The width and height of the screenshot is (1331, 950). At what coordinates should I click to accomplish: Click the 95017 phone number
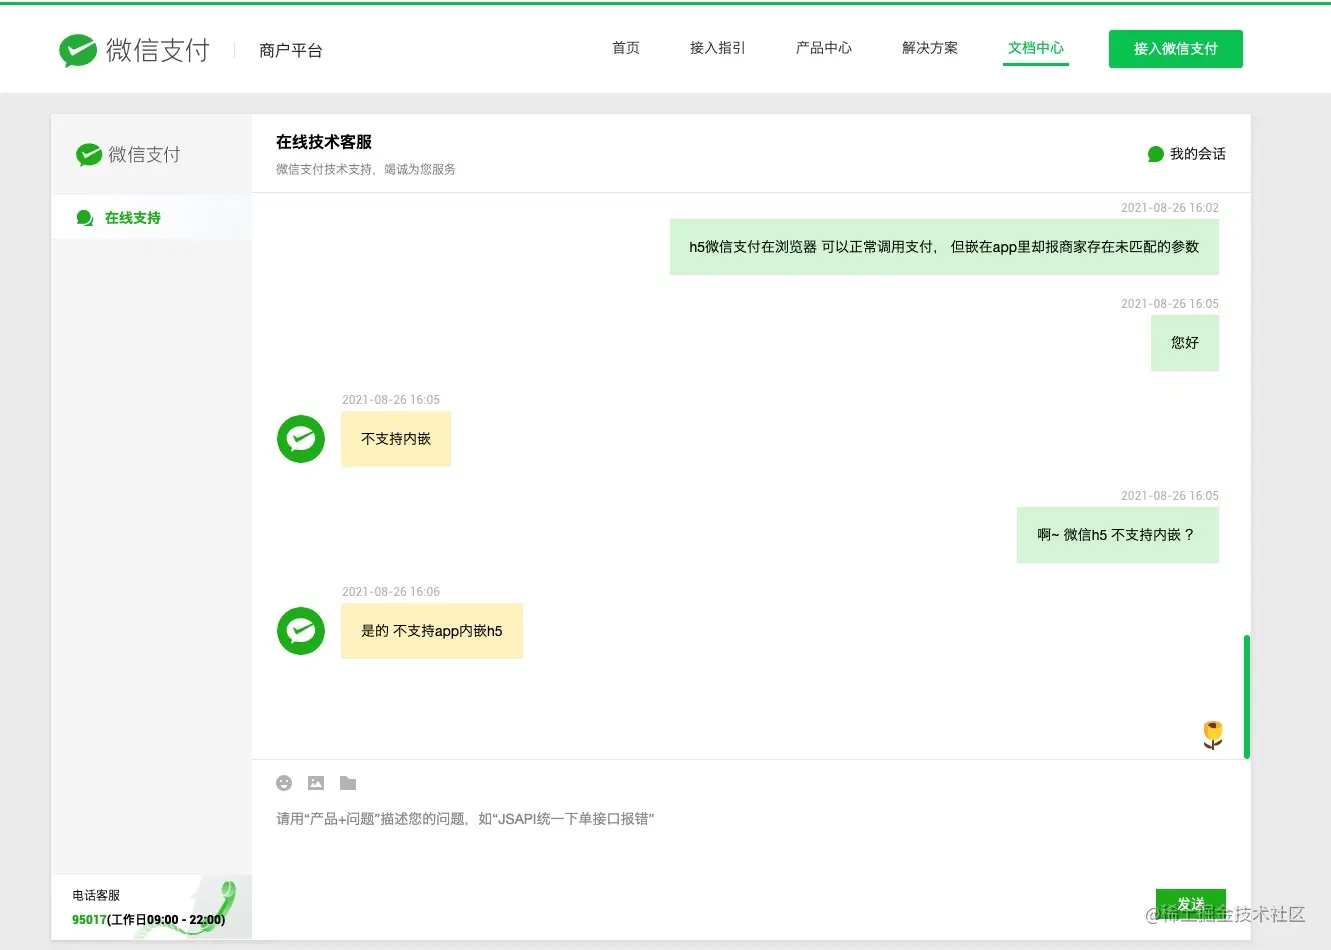coord(89,920)
